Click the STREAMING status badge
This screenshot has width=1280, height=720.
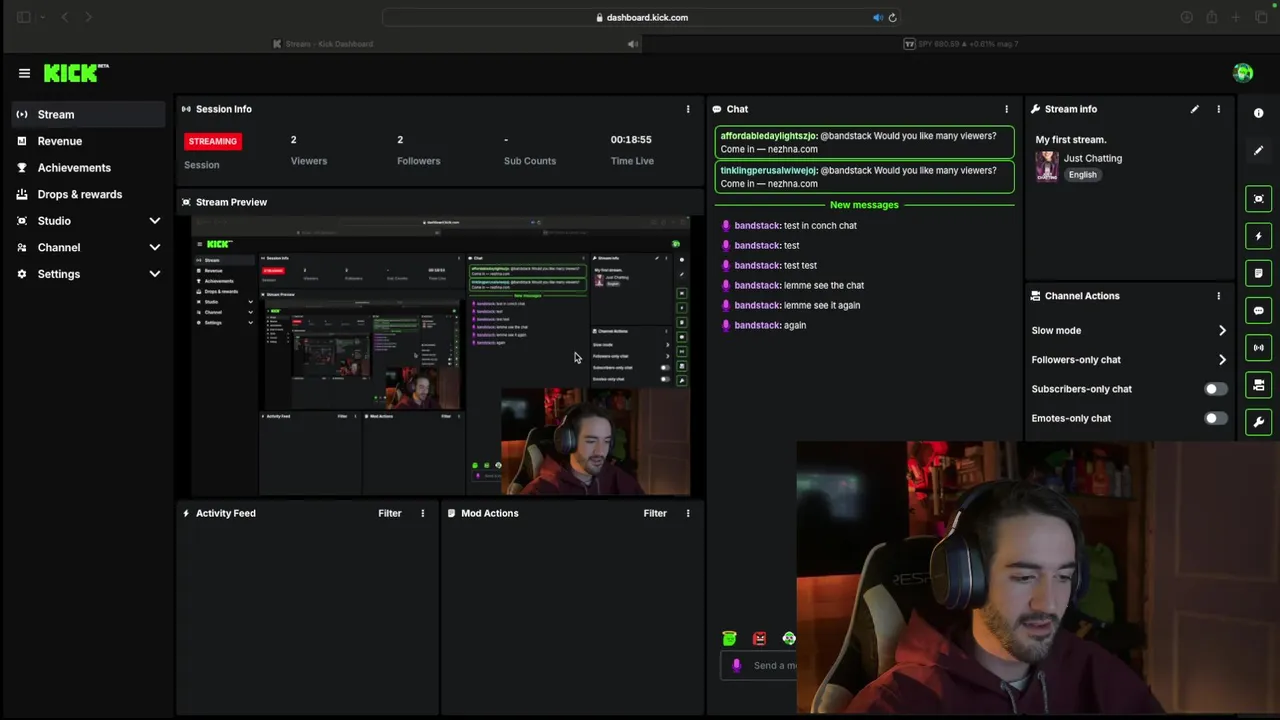(x=213, y=141)
